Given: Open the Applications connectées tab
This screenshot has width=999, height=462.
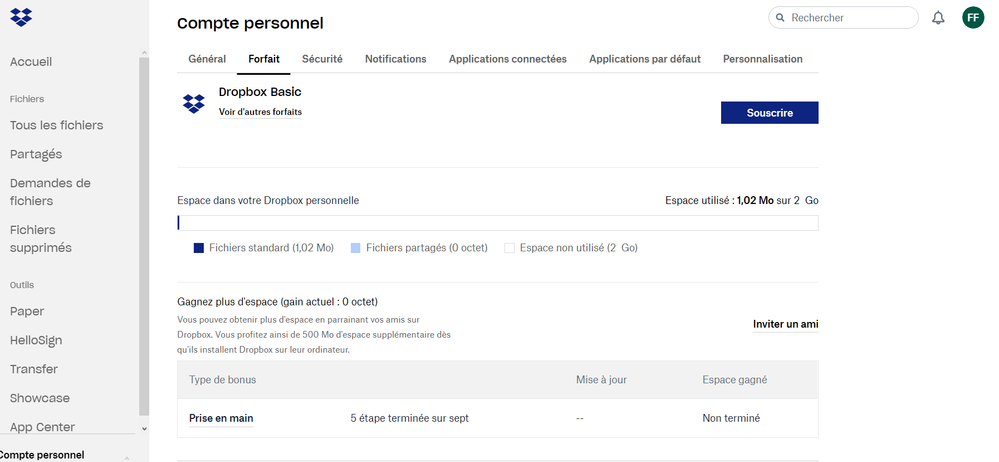Looking at the screenshot, I should click(x=507, y=59).
